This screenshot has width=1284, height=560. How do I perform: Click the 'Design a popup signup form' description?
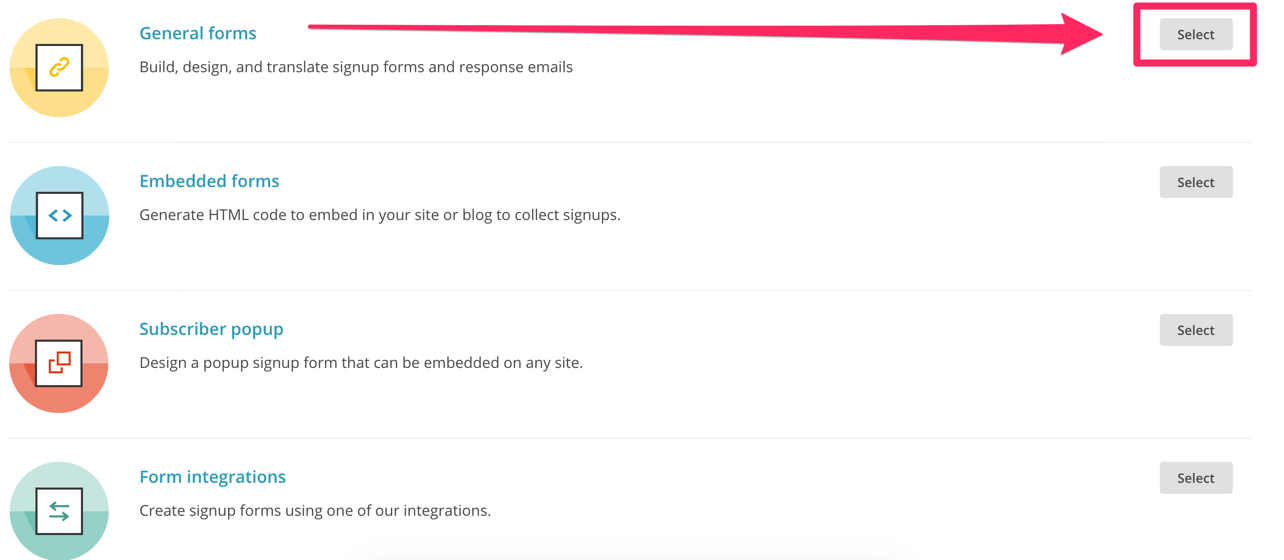(361, 363)
